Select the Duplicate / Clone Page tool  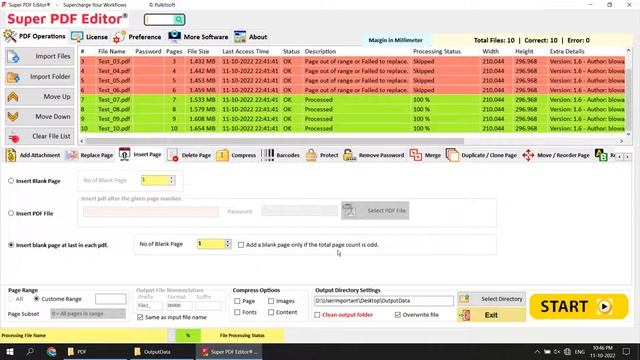pos(482,155)
